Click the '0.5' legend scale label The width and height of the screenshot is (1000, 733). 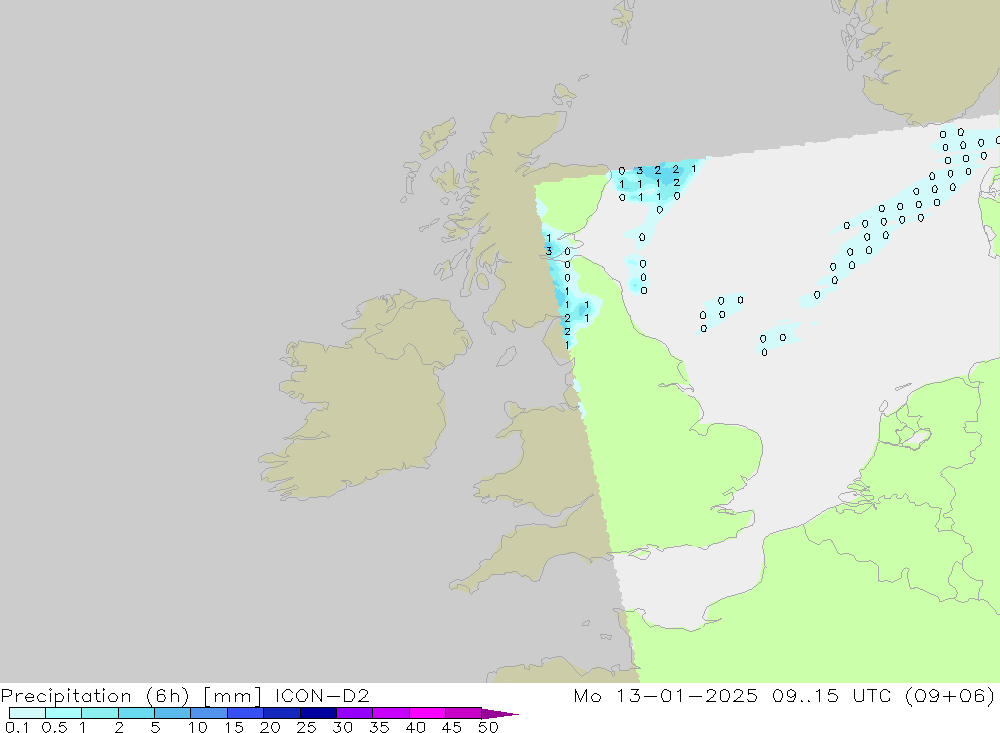54,727
